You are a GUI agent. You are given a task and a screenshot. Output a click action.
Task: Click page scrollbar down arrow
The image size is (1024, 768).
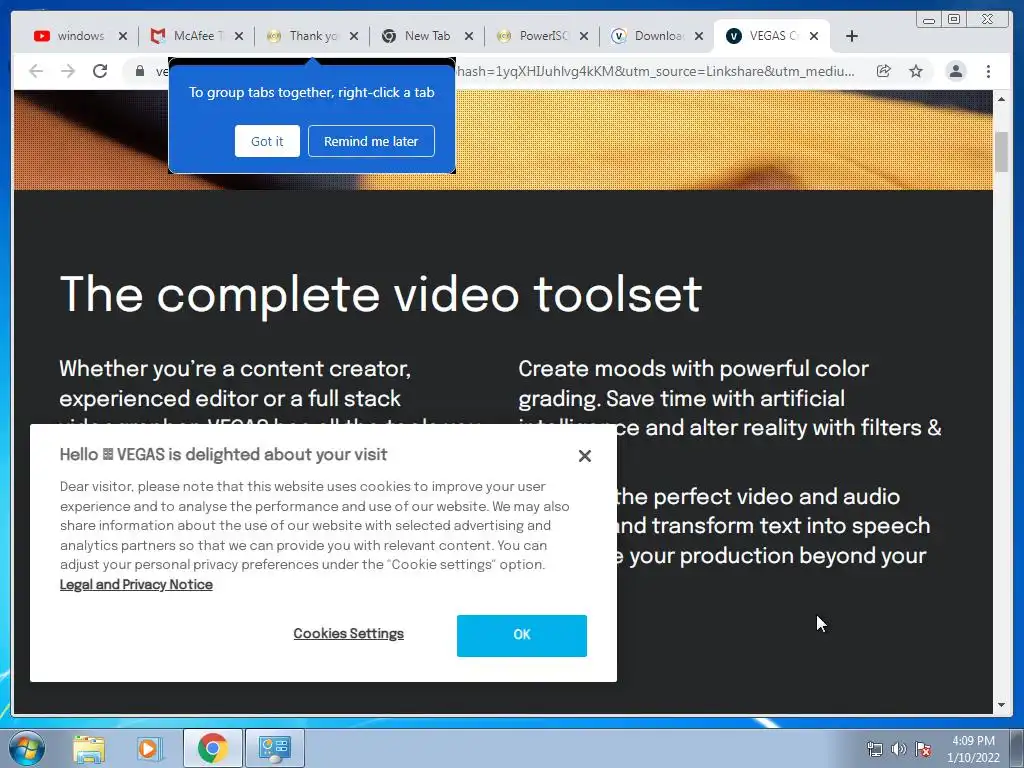[x=1001, y=705]
